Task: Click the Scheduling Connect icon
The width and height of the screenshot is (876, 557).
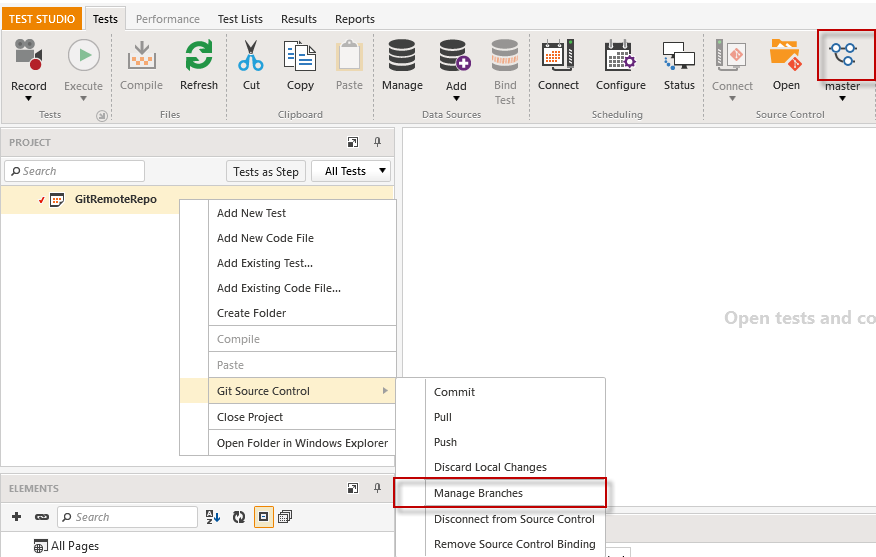Action: pyautogui.click(x=558, y=55)
